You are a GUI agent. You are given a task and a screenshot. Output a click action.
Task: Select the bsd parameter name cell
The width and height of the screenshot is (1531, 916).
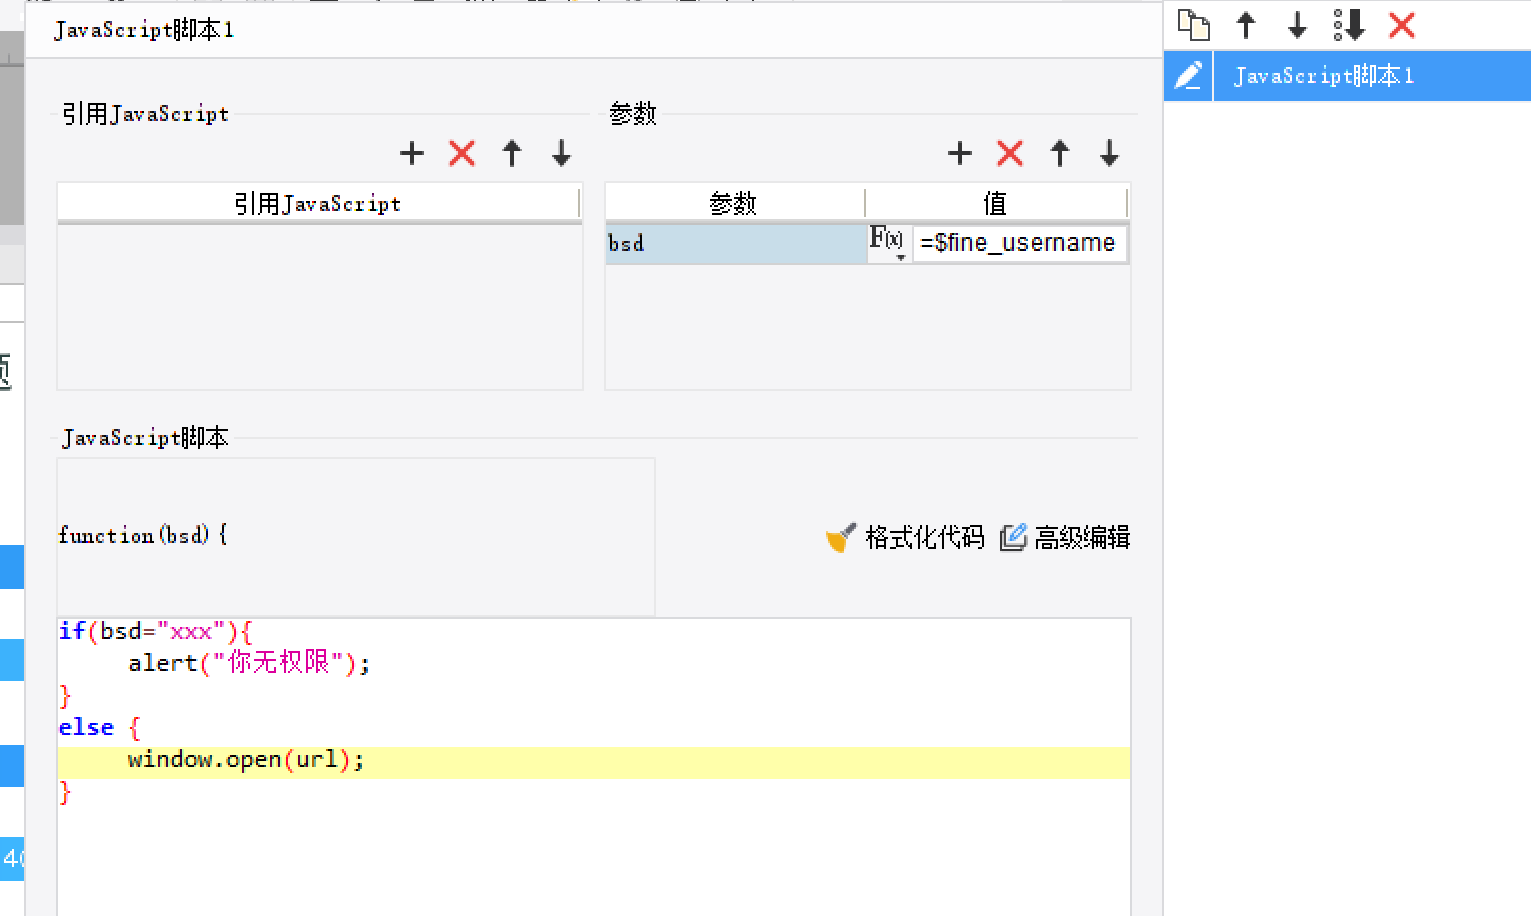pos(736,244)
